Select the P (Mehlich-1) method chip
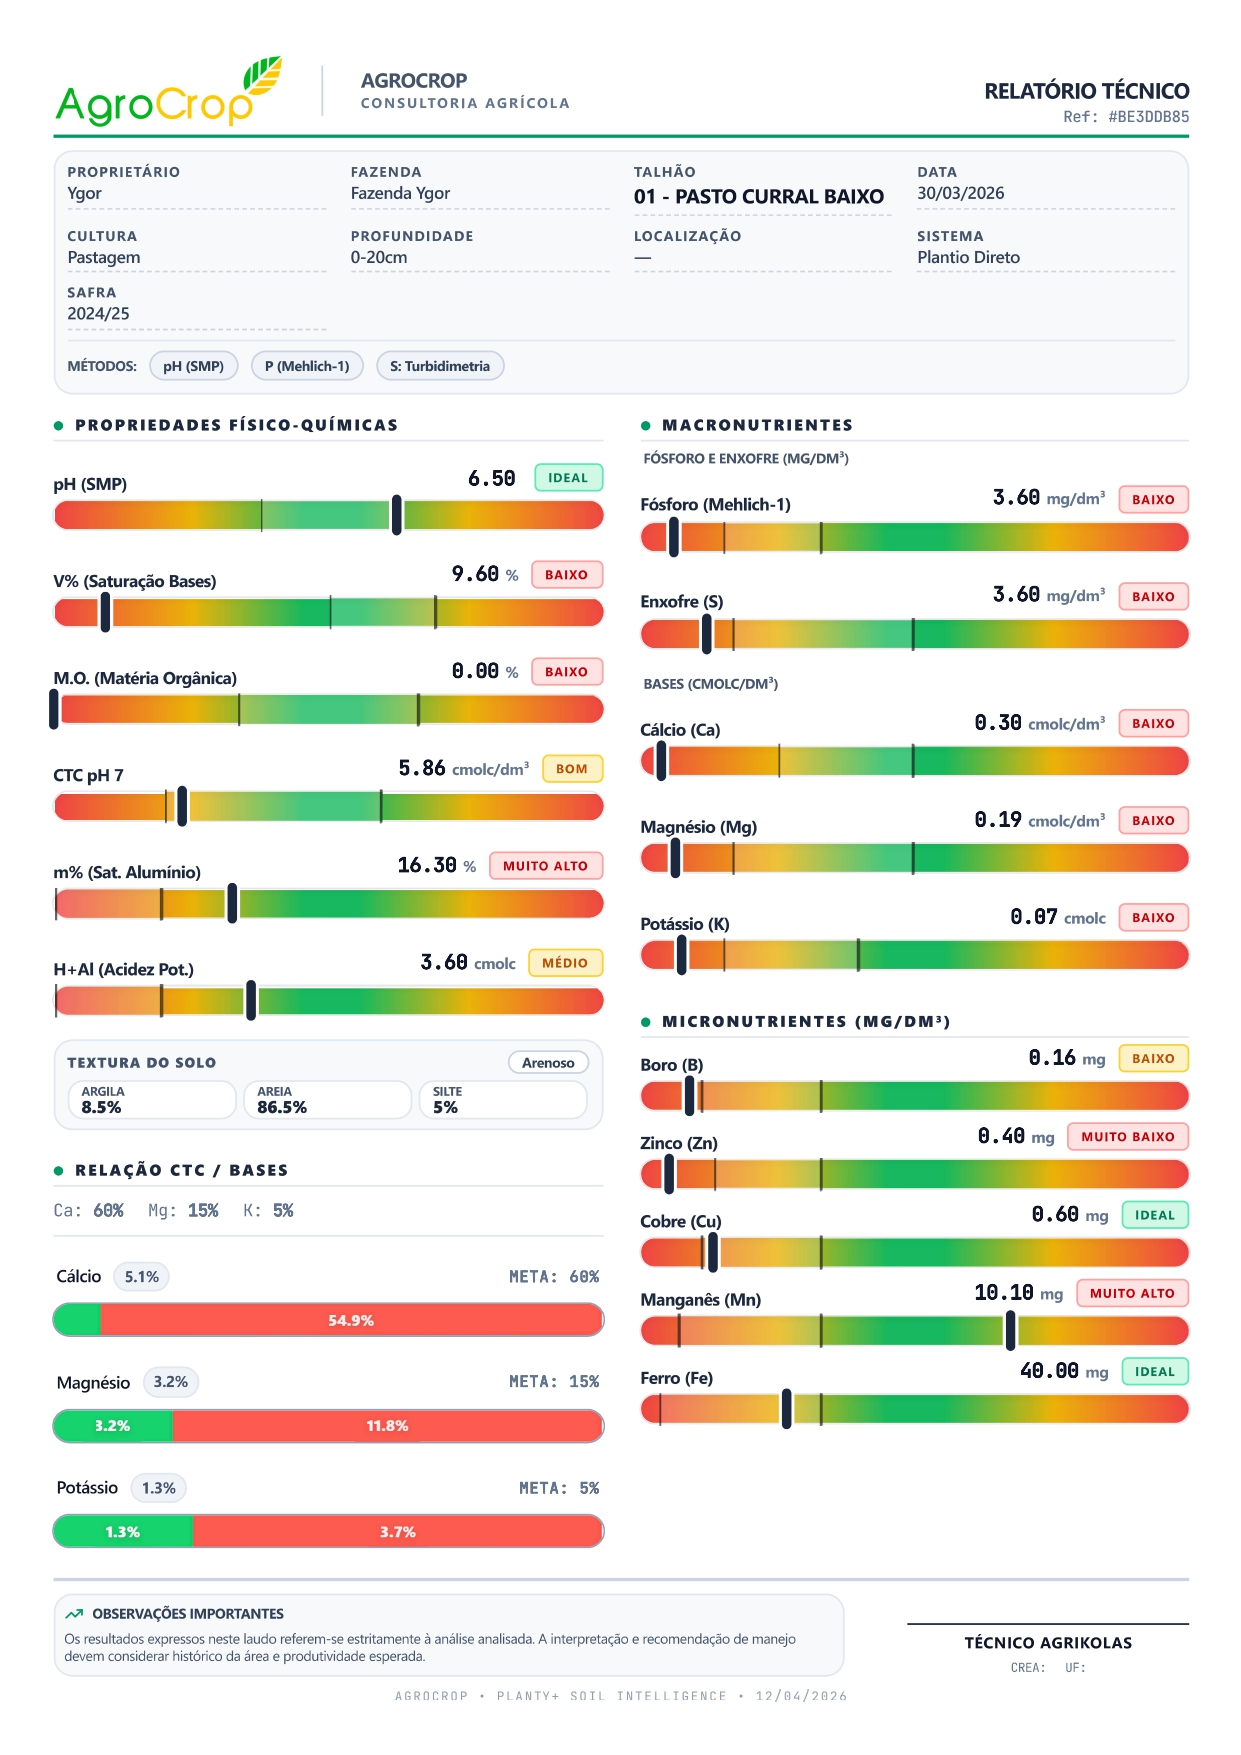 [307, 366]
